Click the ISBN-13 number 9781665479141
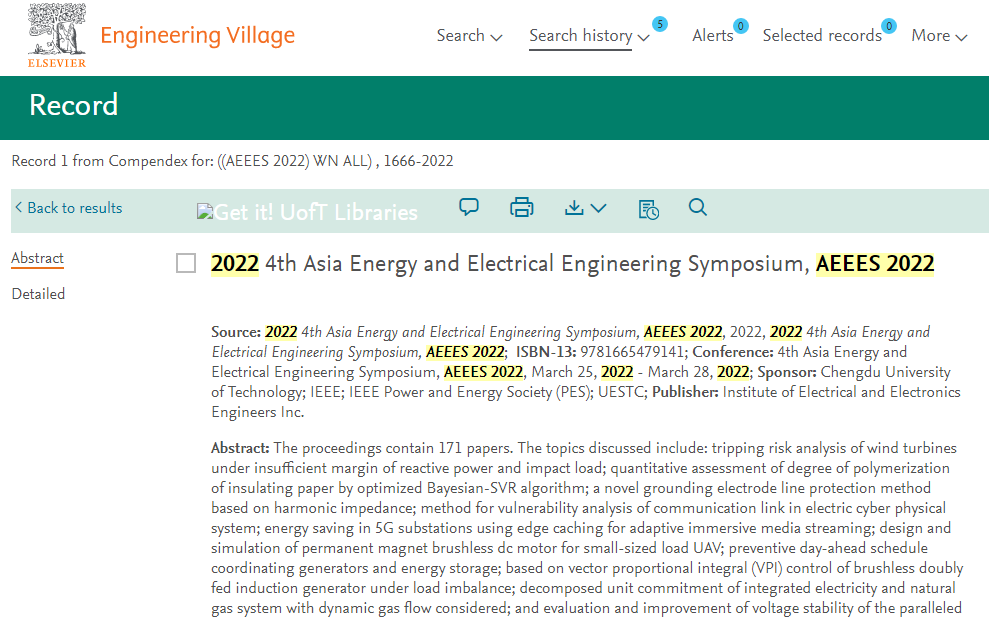 pos(632,352)
